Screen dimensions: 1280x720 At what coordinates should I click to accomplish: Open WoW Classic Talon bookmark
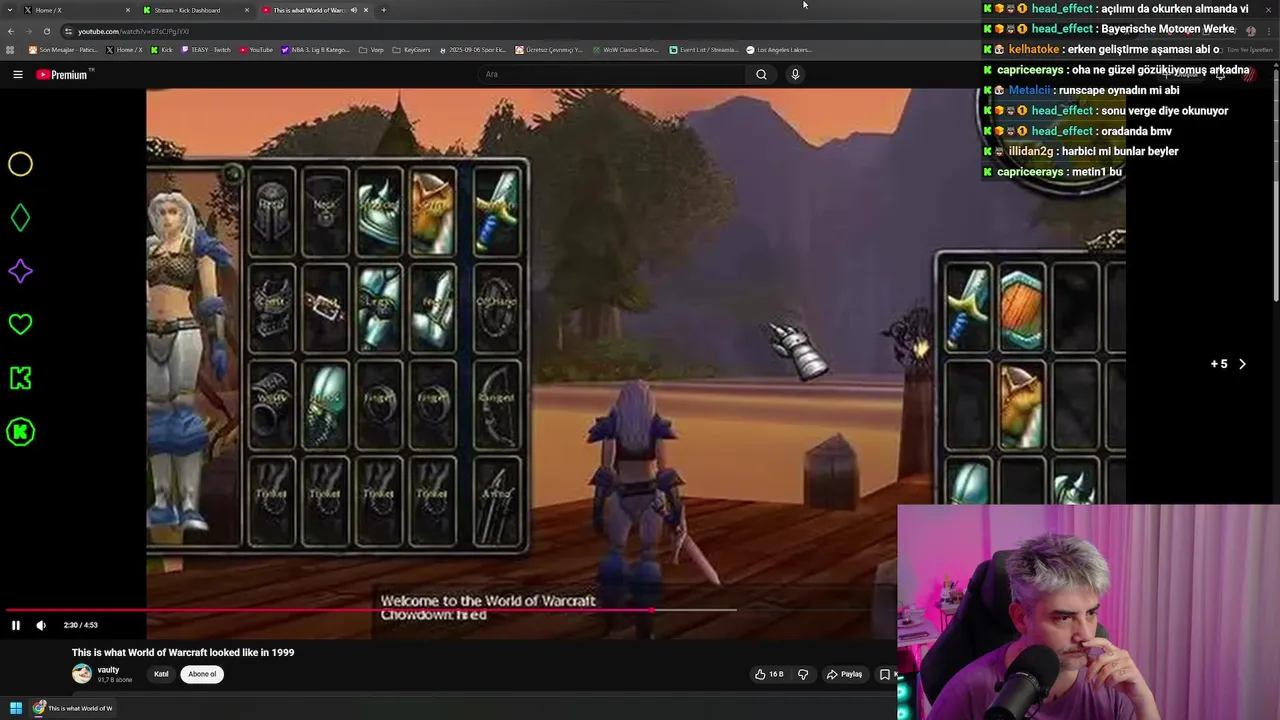point(625,49)
